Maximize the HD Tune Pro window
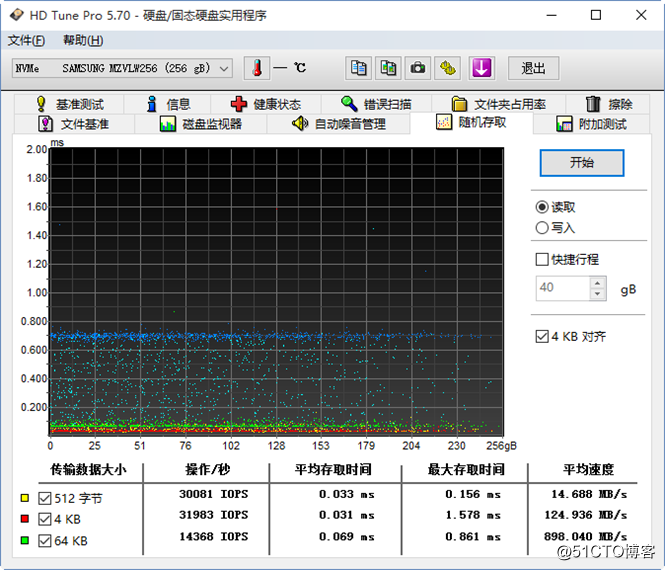This screenshot has width=665, height=570. [x=596, y=15]
